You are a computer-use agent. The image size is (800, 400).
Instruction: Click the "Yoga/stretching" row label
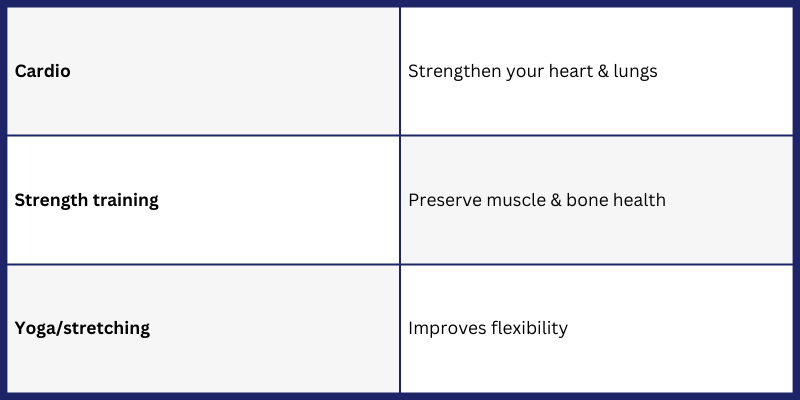click(x=82, y=328)
